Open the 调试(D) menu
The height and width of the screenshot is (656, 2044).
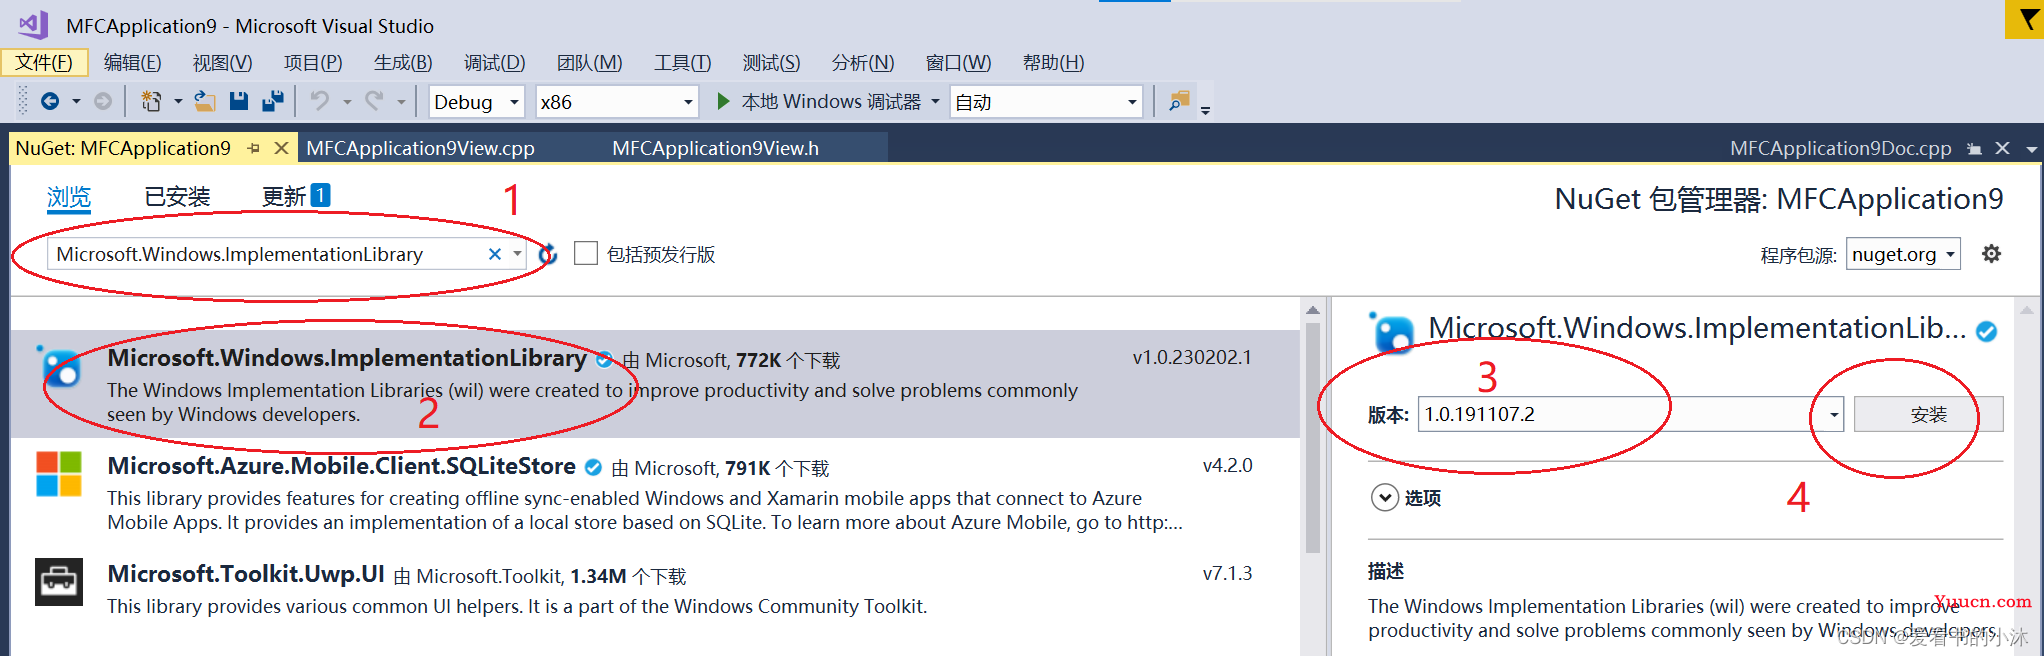pyautogui.click(x=494, y=62)
